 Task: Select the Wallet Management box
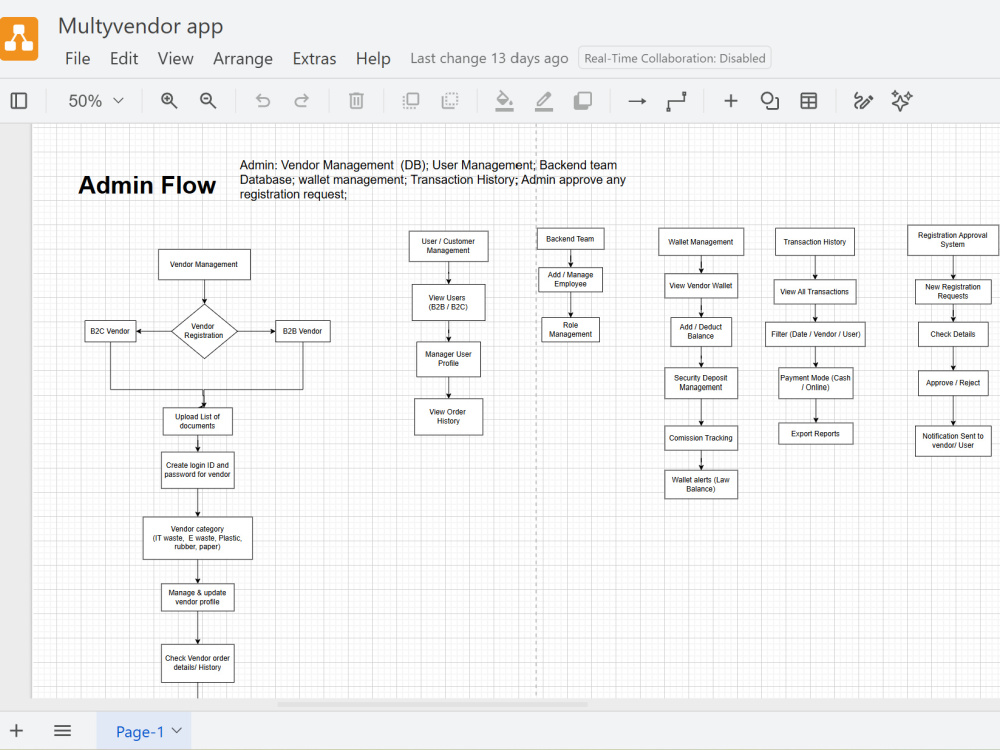[x=701, y=242]
